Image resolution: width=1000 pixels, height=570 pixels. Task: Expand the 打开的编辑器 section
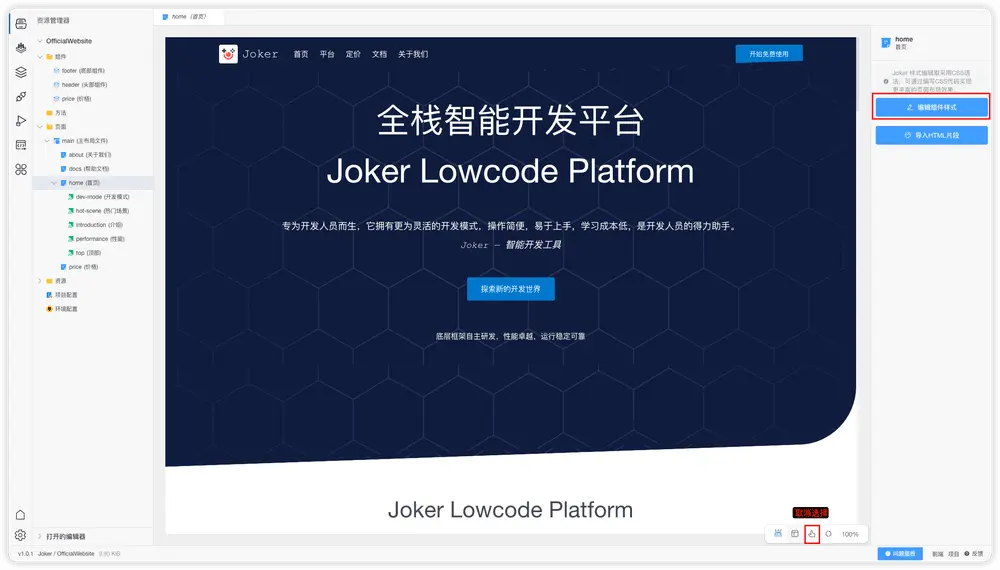[40, 536]
